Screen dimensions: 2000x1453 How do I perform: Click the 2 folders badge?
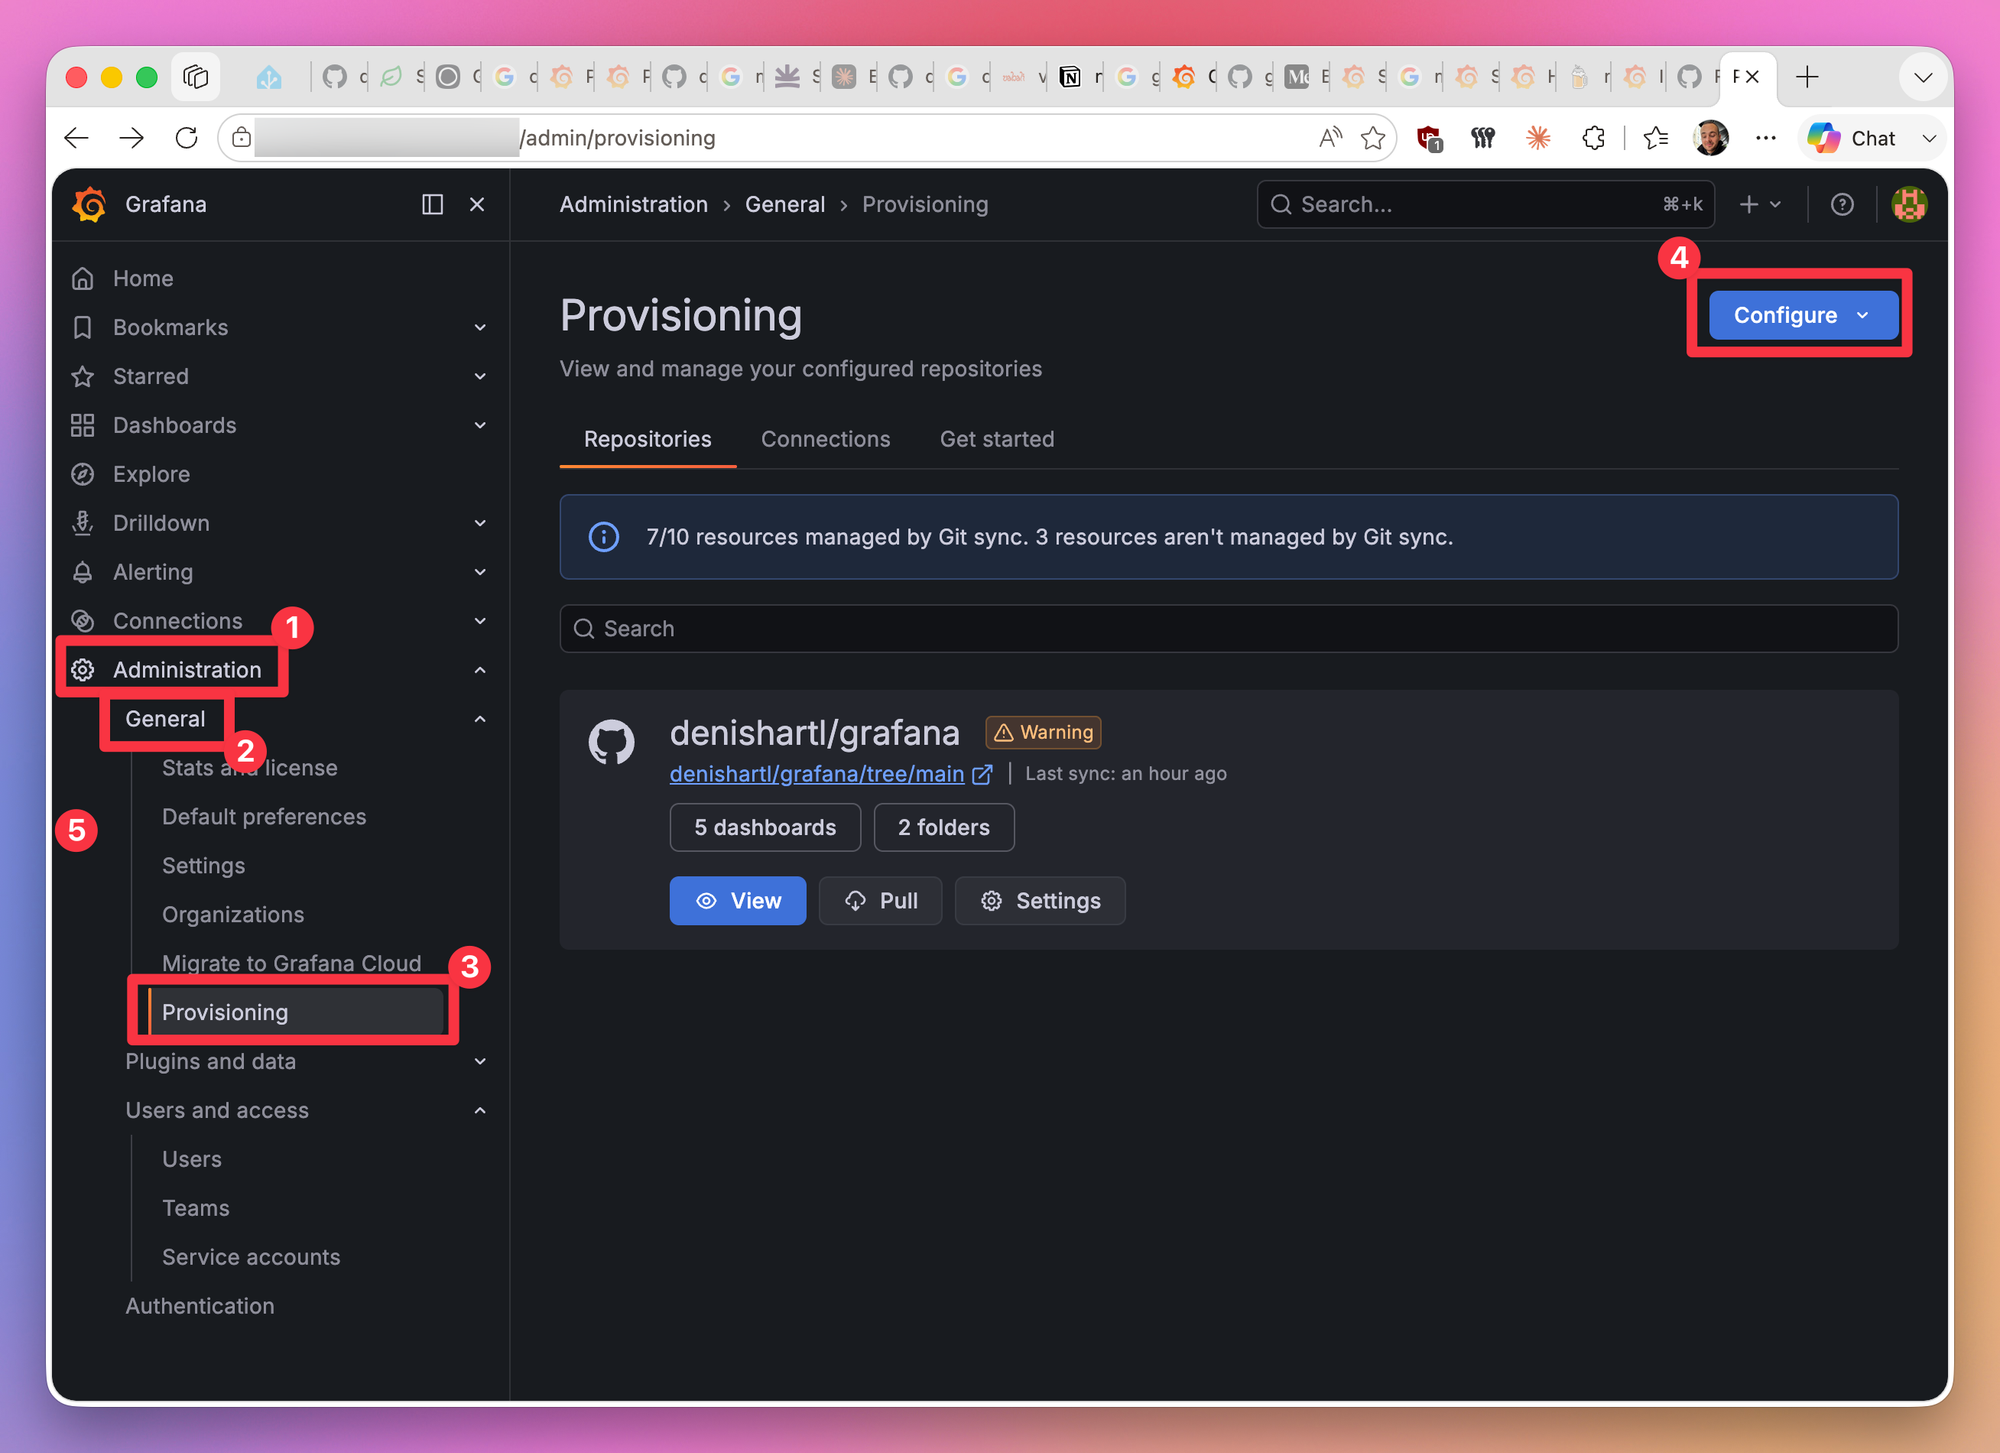[944, 828]
